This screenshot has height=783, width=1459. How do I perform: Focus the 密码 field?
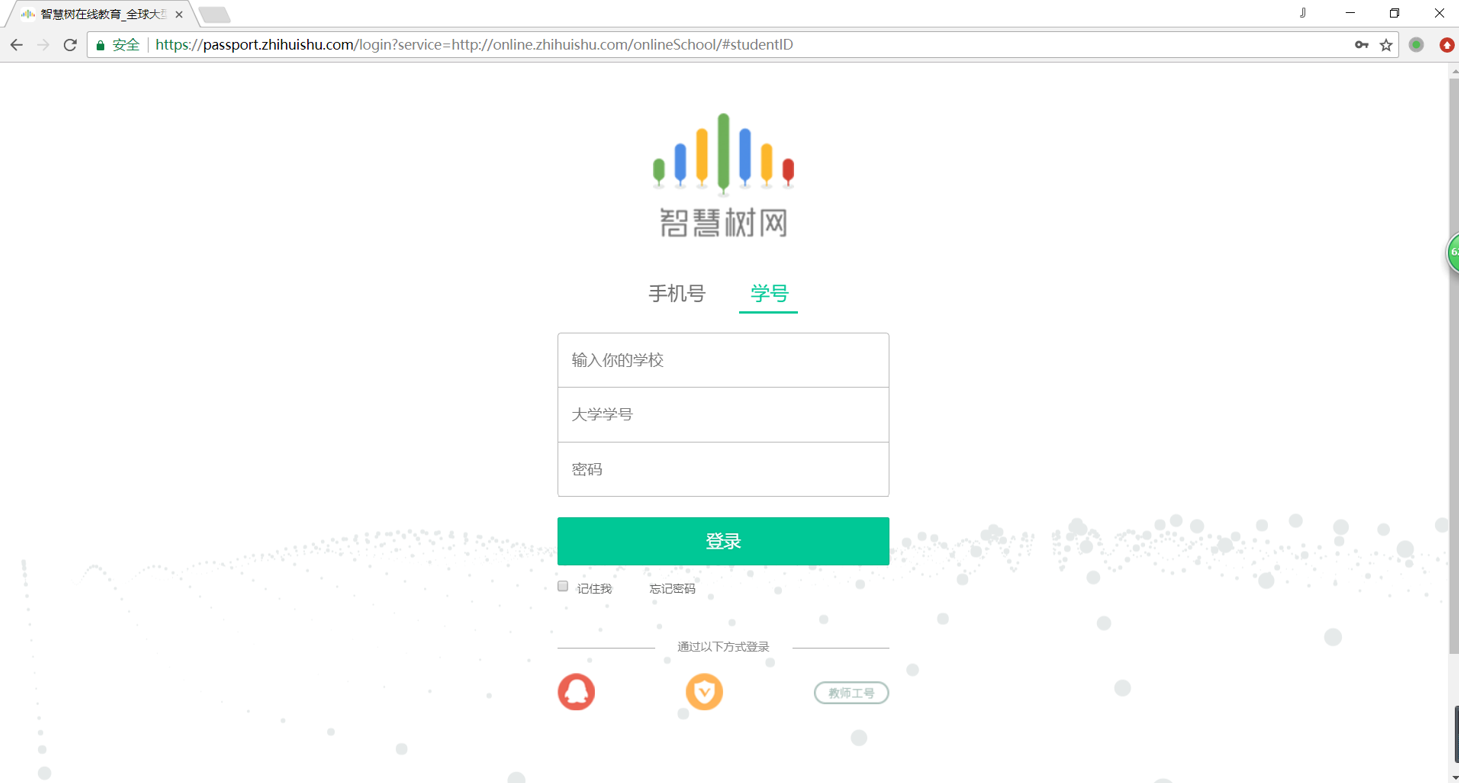pyautogui.click(x=723, y=469)
